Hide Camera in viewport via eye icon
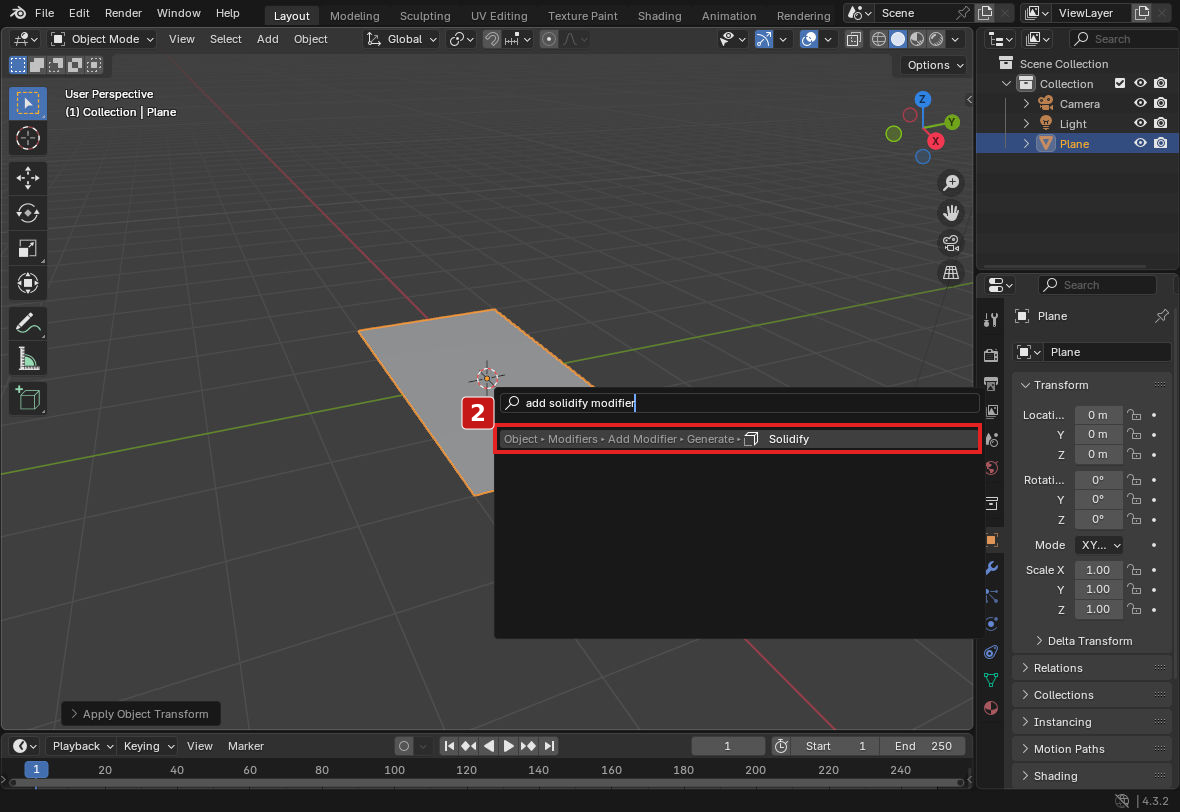This screenshot has width=1180, height=812. pyautogui.click(x=1141, y=103)
